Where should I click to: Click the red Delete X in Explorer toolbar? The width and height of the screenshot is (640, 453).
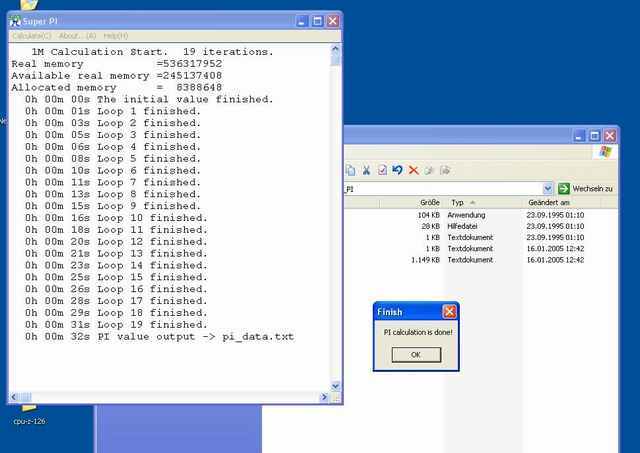[x=413, y=170]
